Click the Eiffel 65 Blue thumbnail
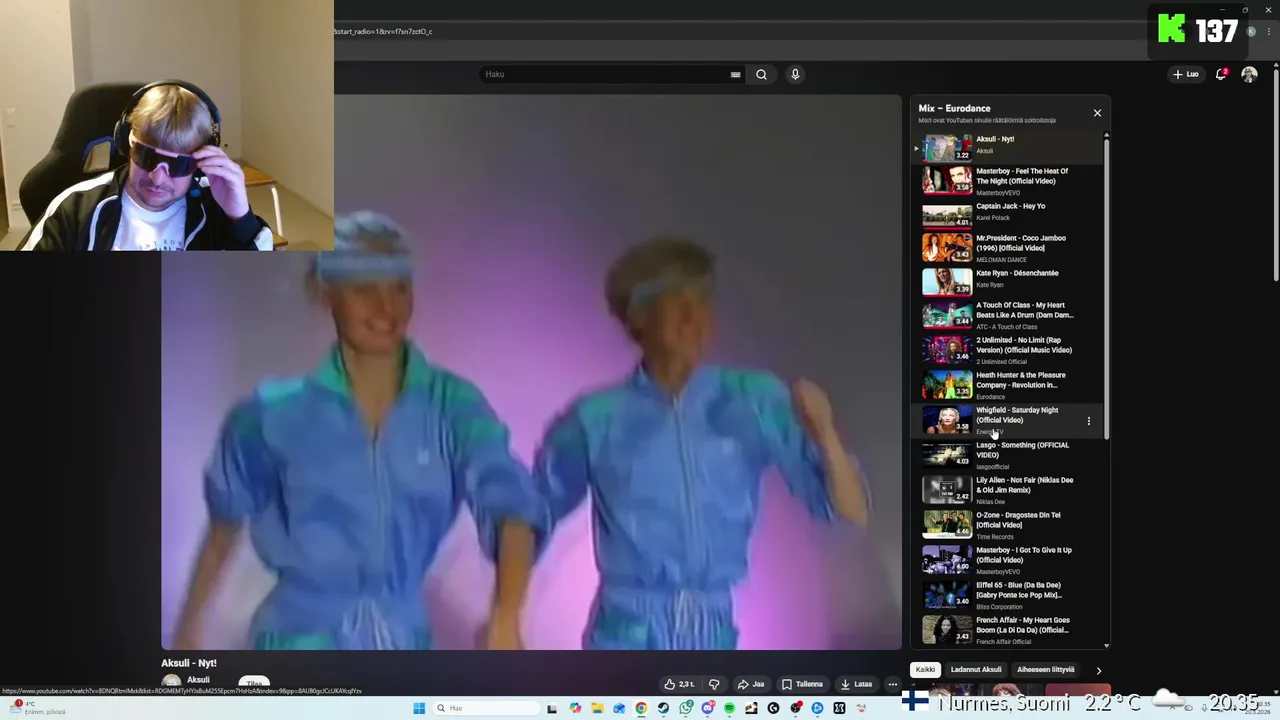The width and height of the screenshot is (1280, 720). click(947, 596)
